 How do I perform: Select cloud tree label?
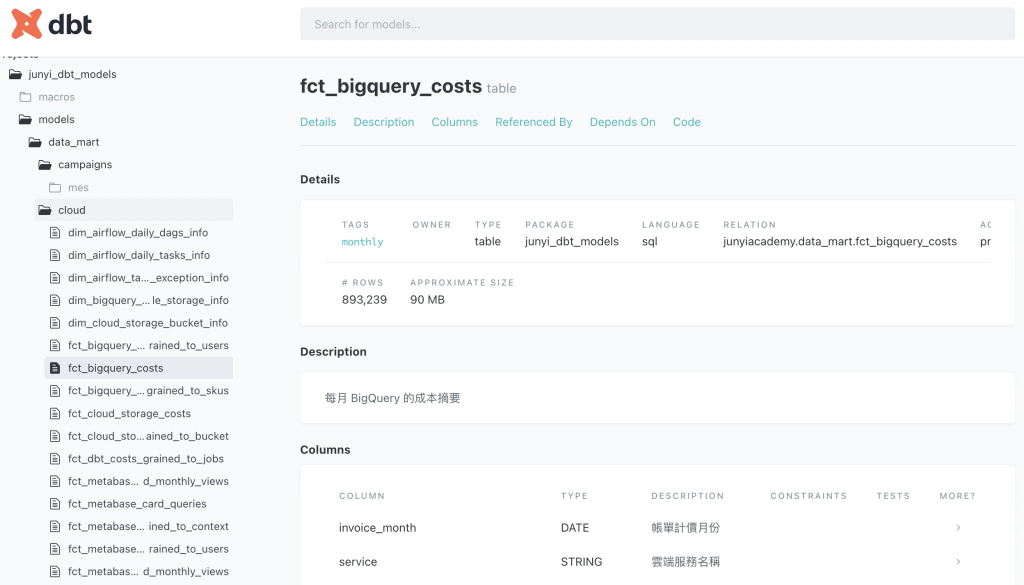pos(72,210)
